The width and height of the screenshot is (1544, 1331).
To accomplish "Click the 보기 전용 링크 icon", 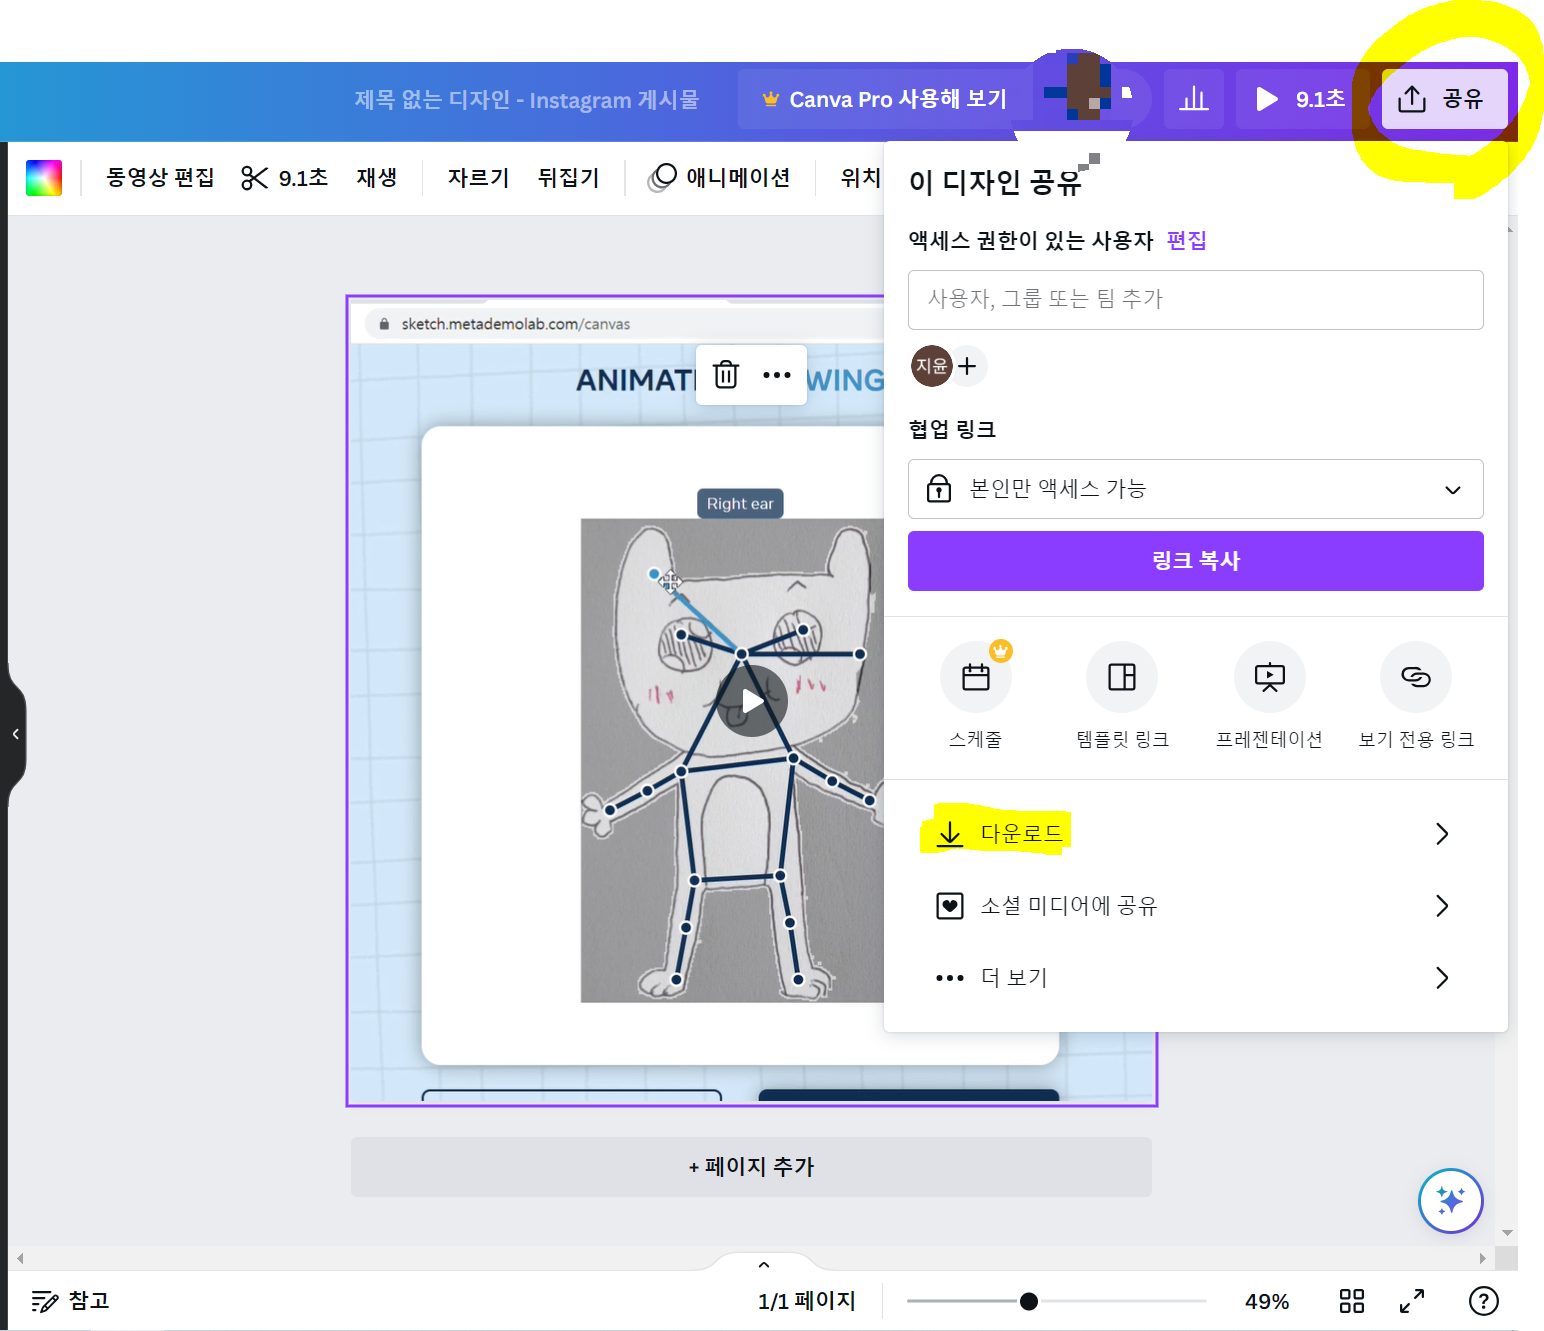I will point(1415,677).
